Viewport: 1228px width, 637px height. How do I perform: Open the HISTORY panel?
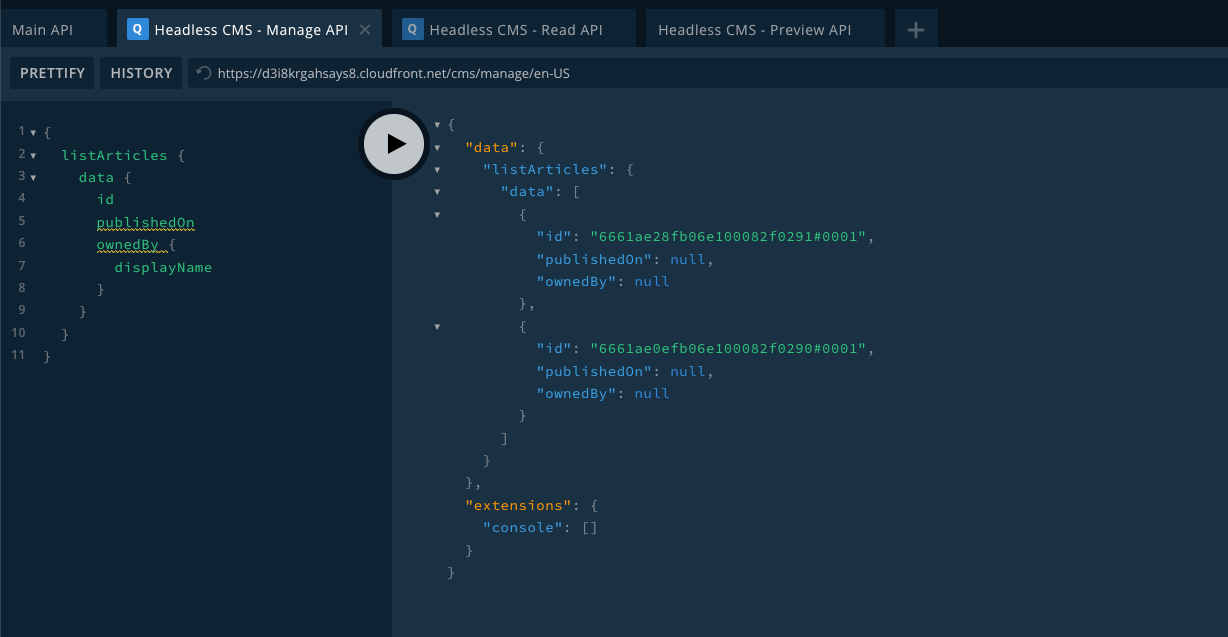click(x=141, y=73)
